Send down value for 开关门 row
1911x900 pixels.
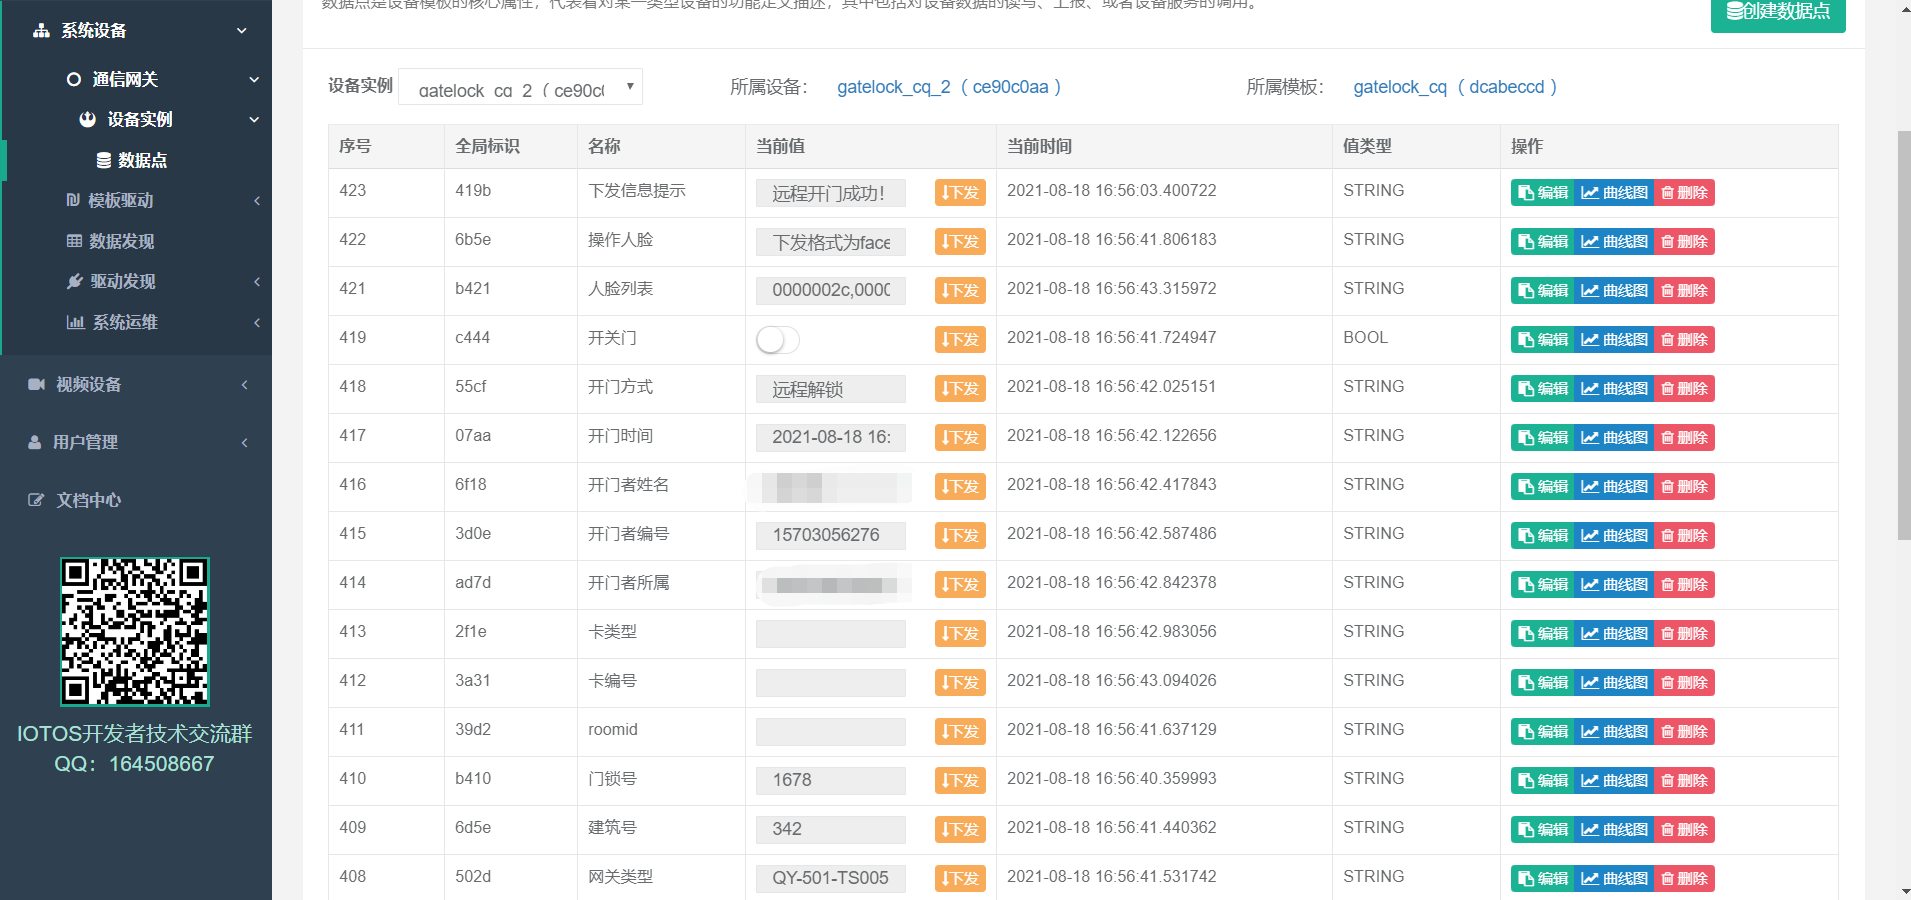(960, 340)
